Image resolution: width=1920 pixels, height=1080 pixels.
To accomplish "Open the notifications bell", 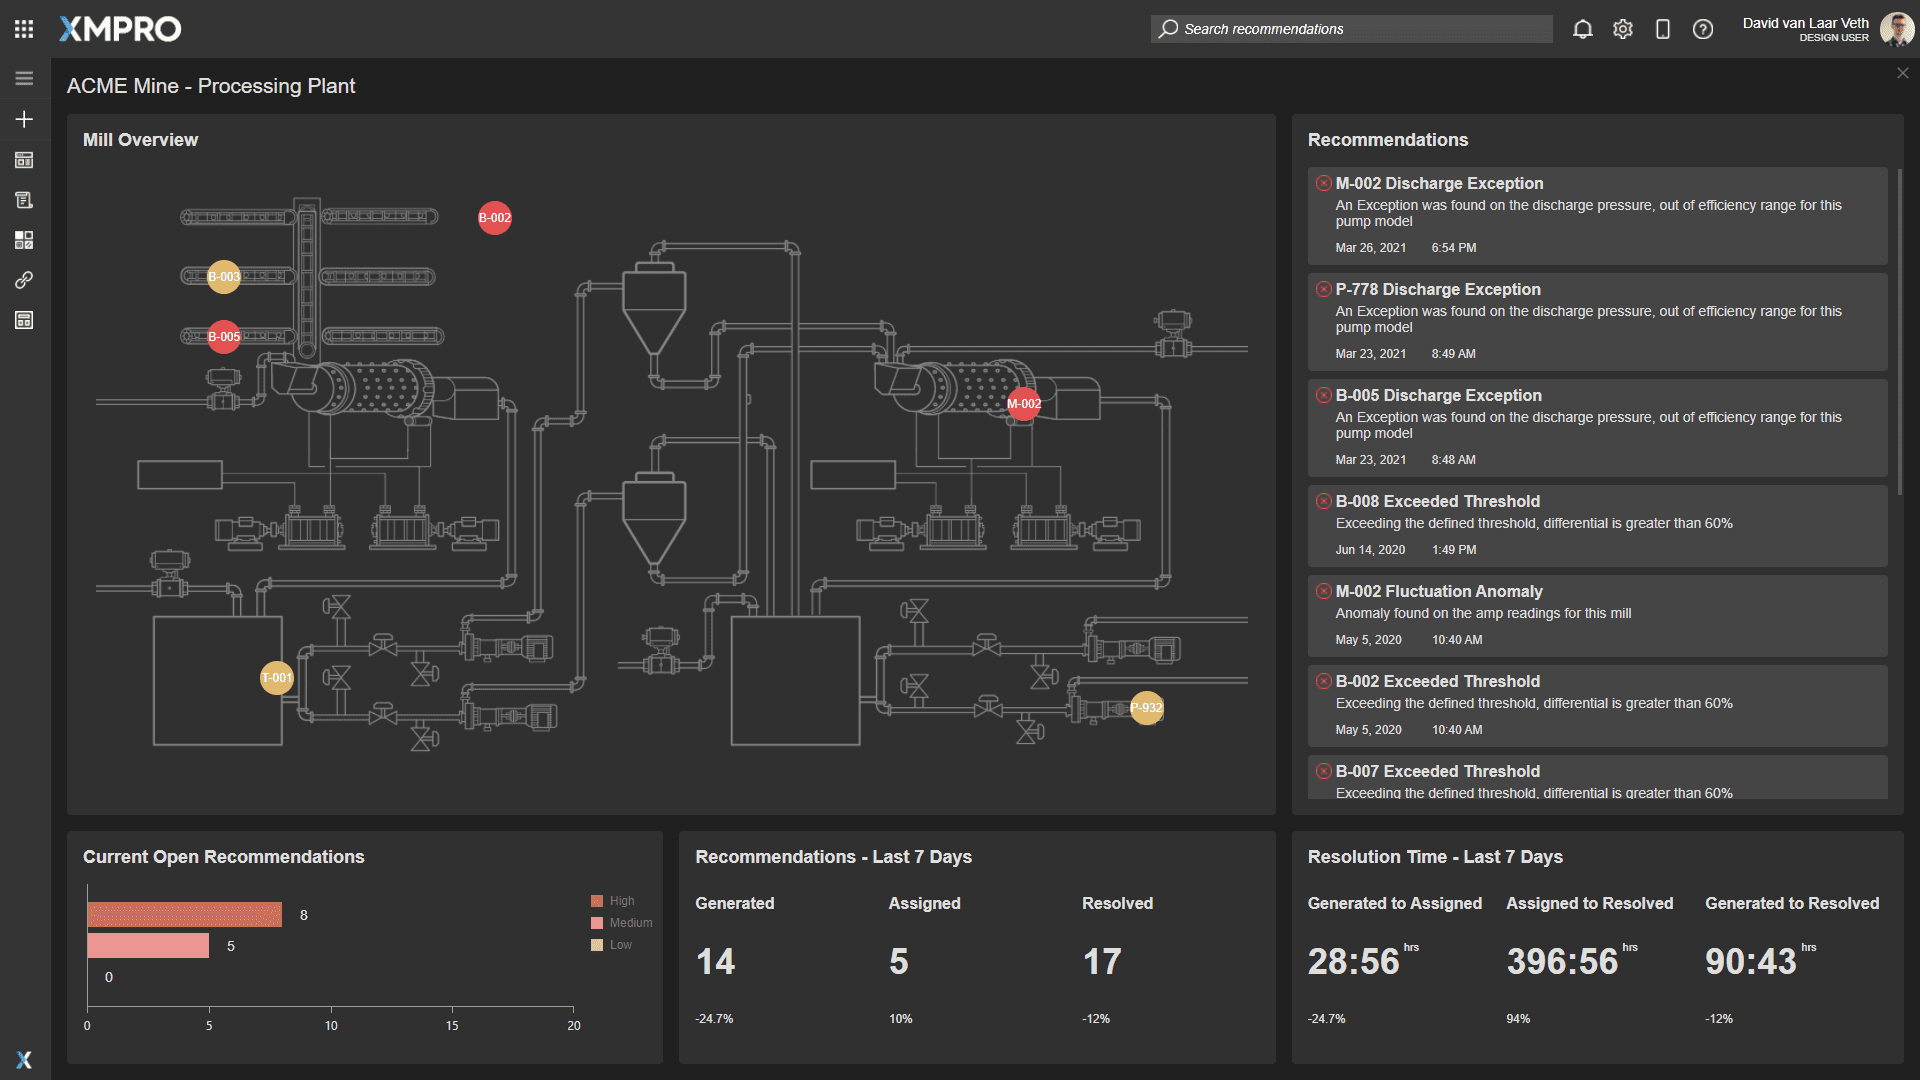I will tap(1583, 29).
